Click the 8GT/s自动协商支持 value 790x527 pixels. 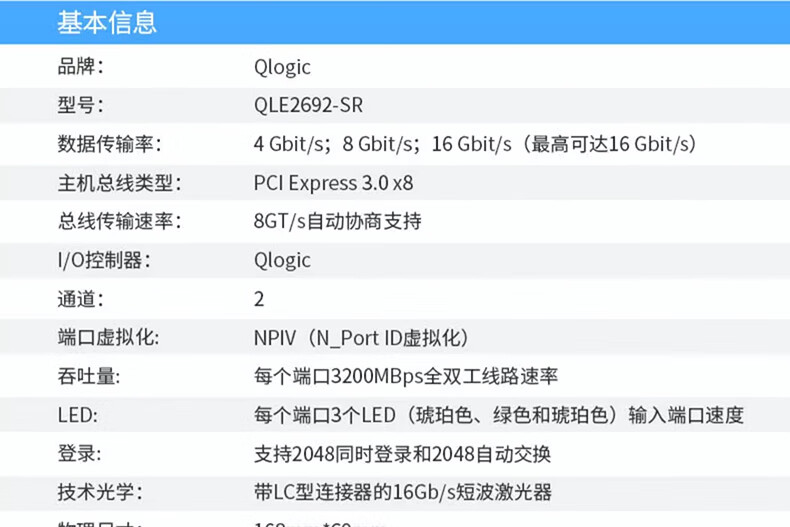(x=337, y=221)
